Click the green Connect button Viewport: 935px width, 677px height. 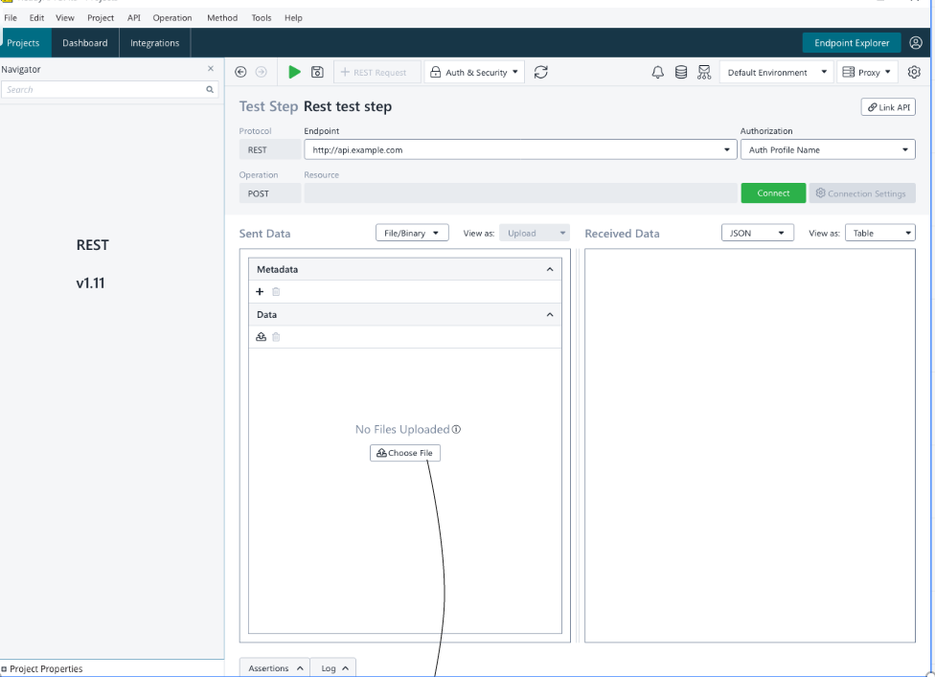pyautogui.click(x=773, y=193)
